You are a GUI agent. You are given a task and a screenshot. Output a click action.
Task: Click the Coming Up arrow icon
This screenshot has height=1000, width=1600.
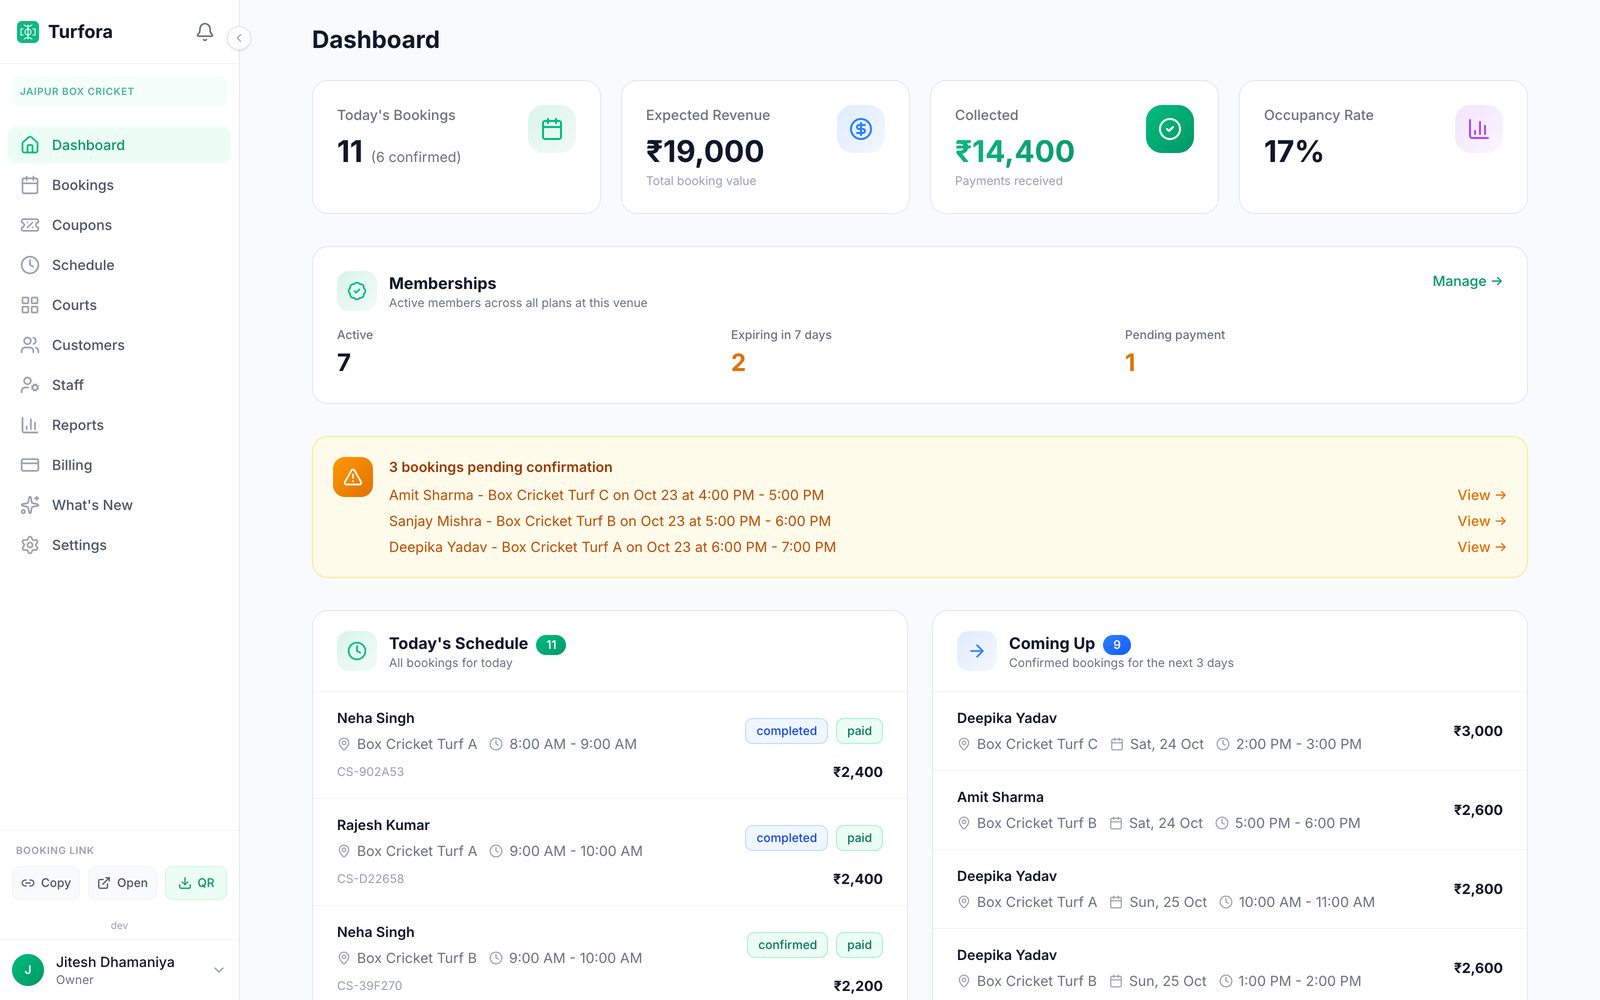point(977,651)
